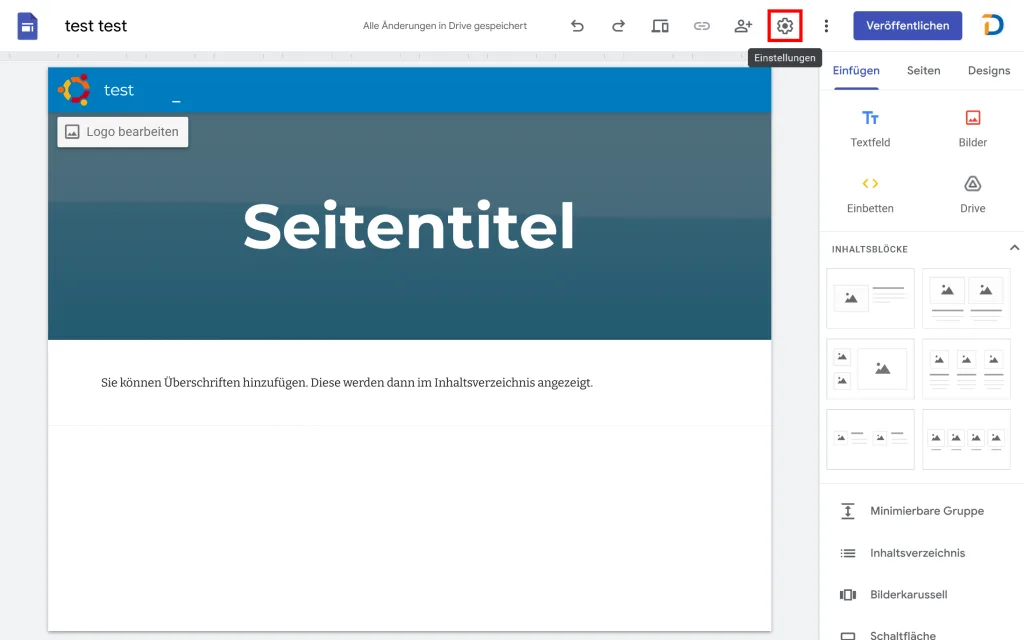Add Minimierbare Gruppe to the page
This screenshot has height=640, width=1024.
[x=926, y=511]
